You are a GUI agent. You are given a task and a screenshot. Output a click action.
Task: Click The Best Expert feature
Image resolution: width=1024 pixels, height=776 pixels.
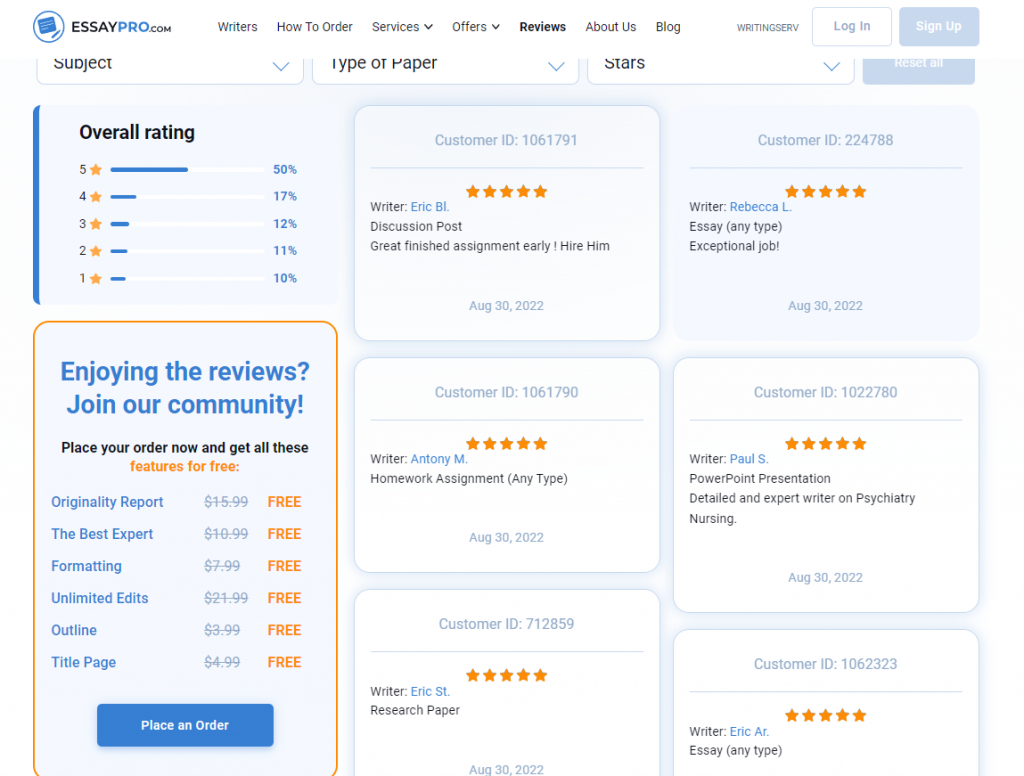[102, 534]
